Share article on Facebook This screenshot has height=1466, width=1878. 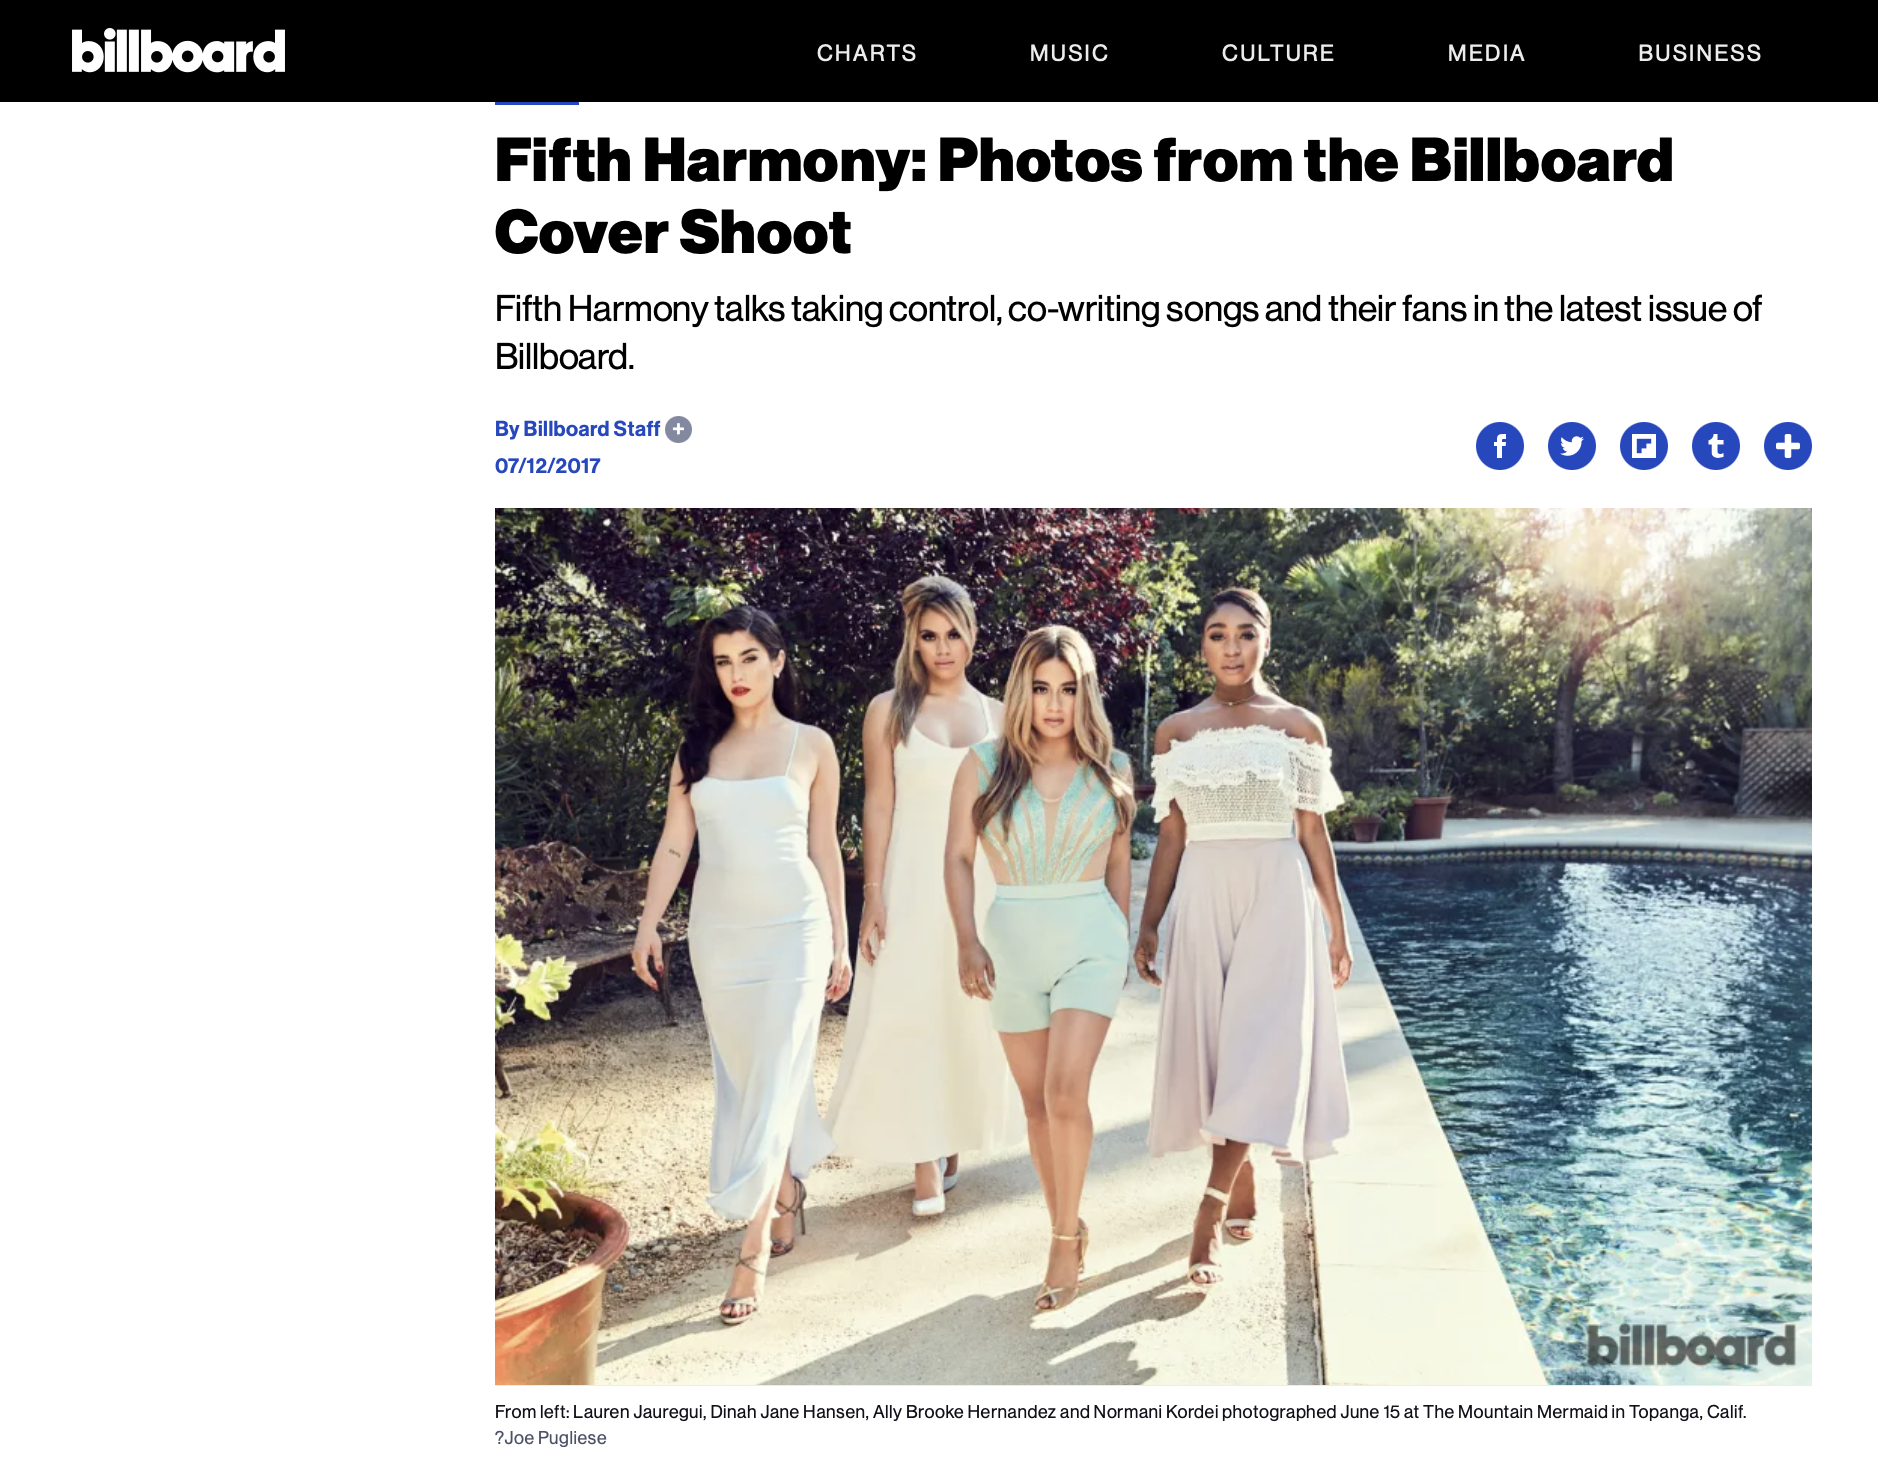(1500, 446)
